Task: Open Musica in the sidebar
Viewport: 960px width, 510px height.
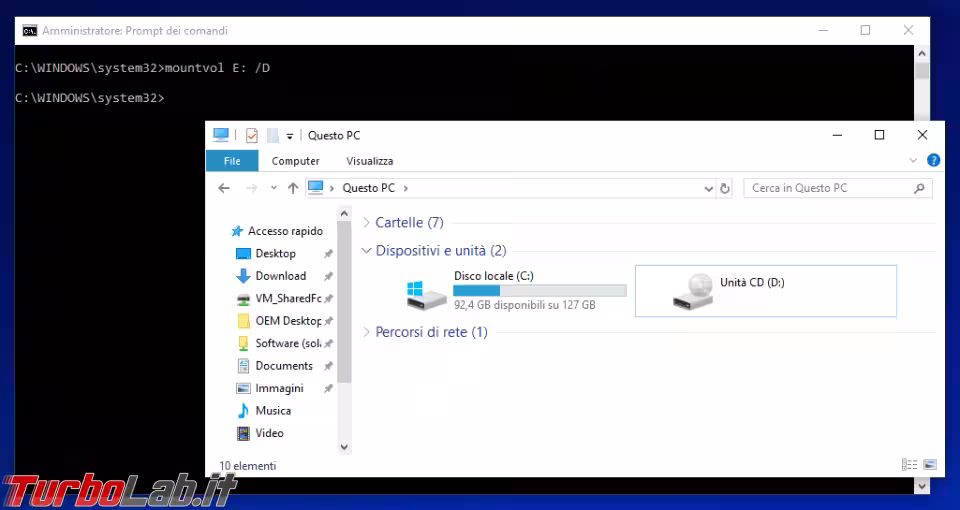Action: 273,411
